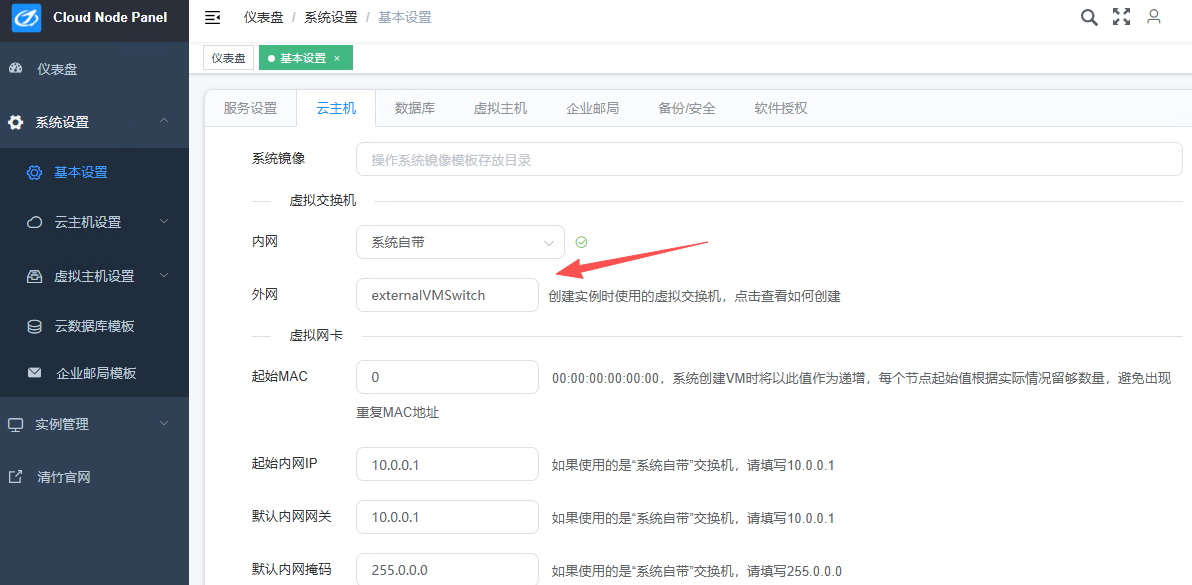Open the 内网 switch dropdown
This screenshot has height=585, width=1192.
click(x=460, y=242)
